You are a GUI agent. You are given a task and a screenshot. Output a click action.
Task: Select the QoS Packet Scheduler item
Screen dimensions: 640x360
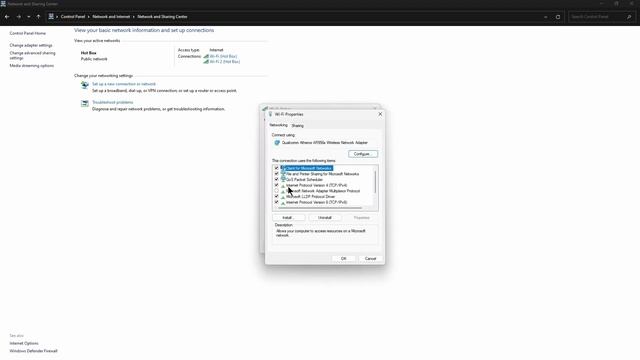pos(304,180)
